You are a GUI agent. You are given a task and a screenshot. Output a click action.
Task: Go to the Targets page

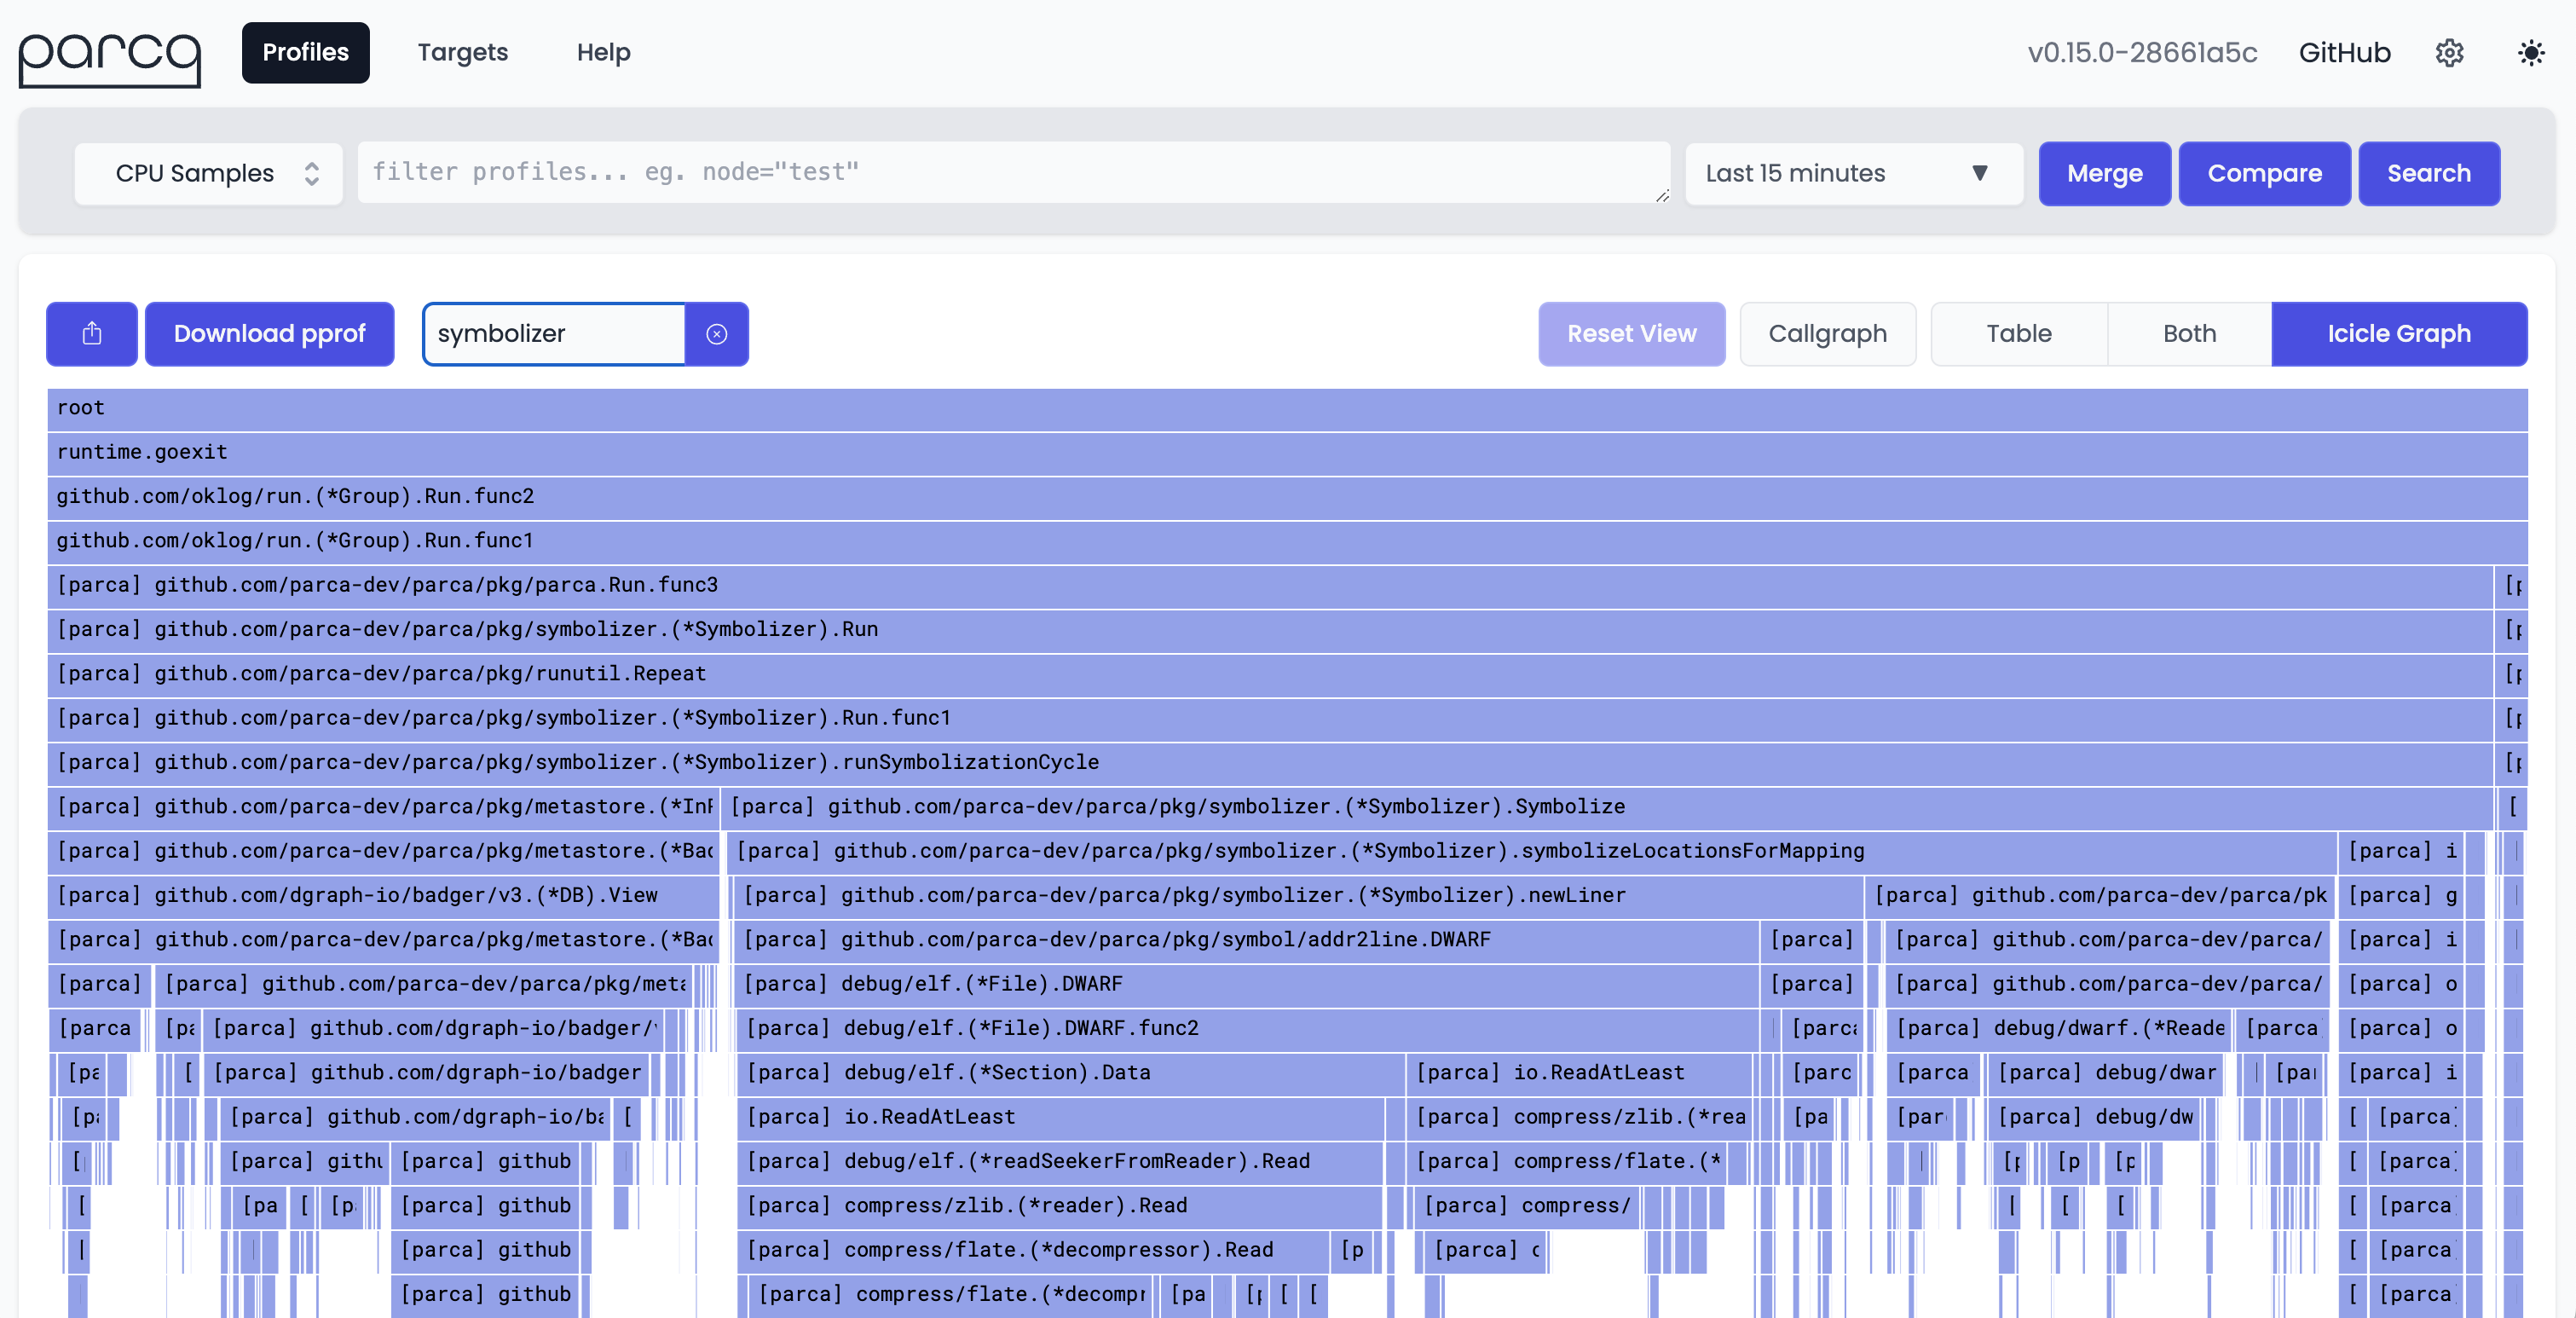click(463, 53)
